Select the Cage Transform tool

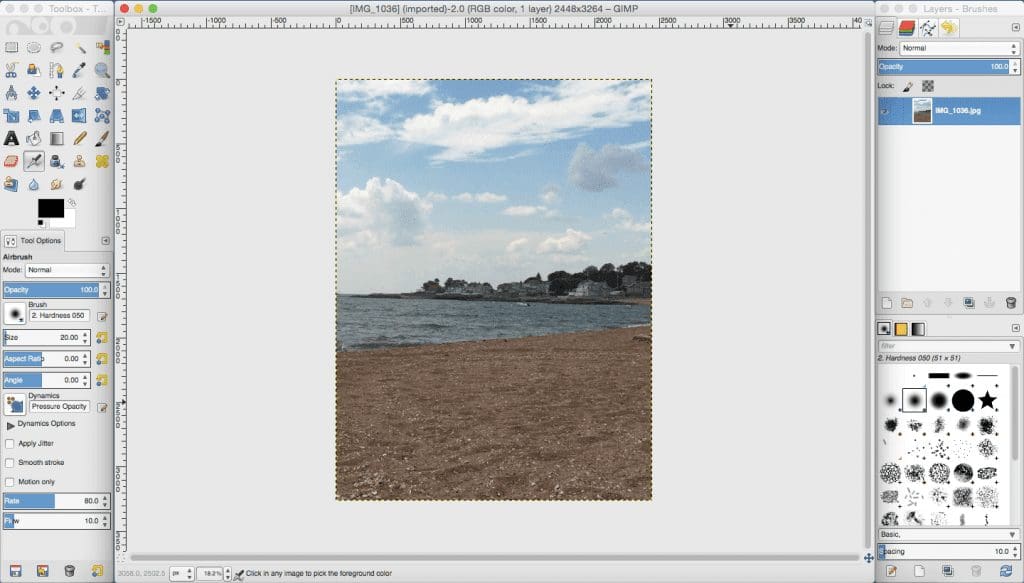pos(103,116)
